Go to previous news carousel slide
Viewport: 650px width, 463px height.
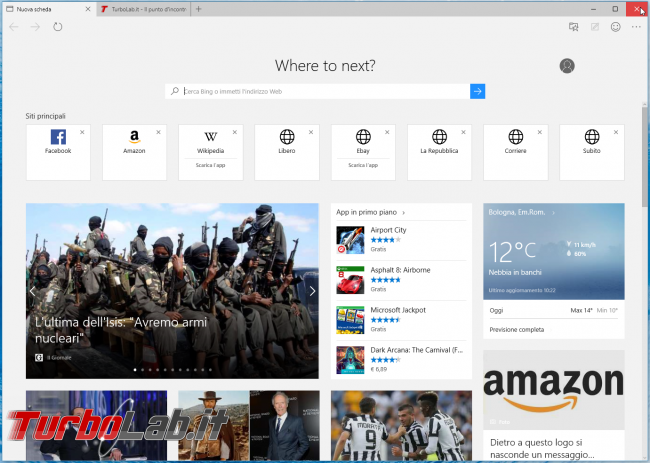(32, 291)
